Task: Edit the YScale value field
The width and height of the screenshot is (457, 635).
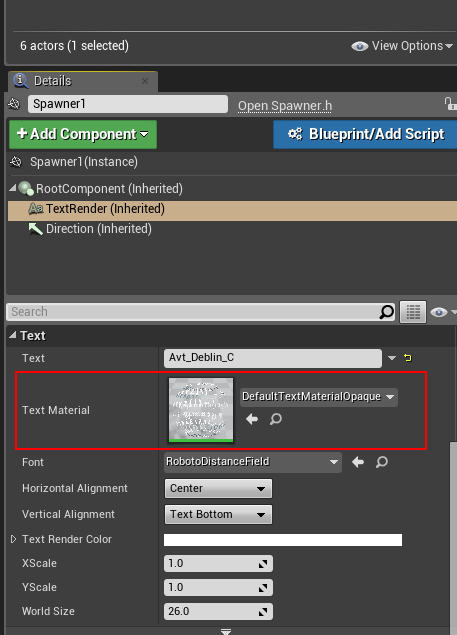Action: 218,587
